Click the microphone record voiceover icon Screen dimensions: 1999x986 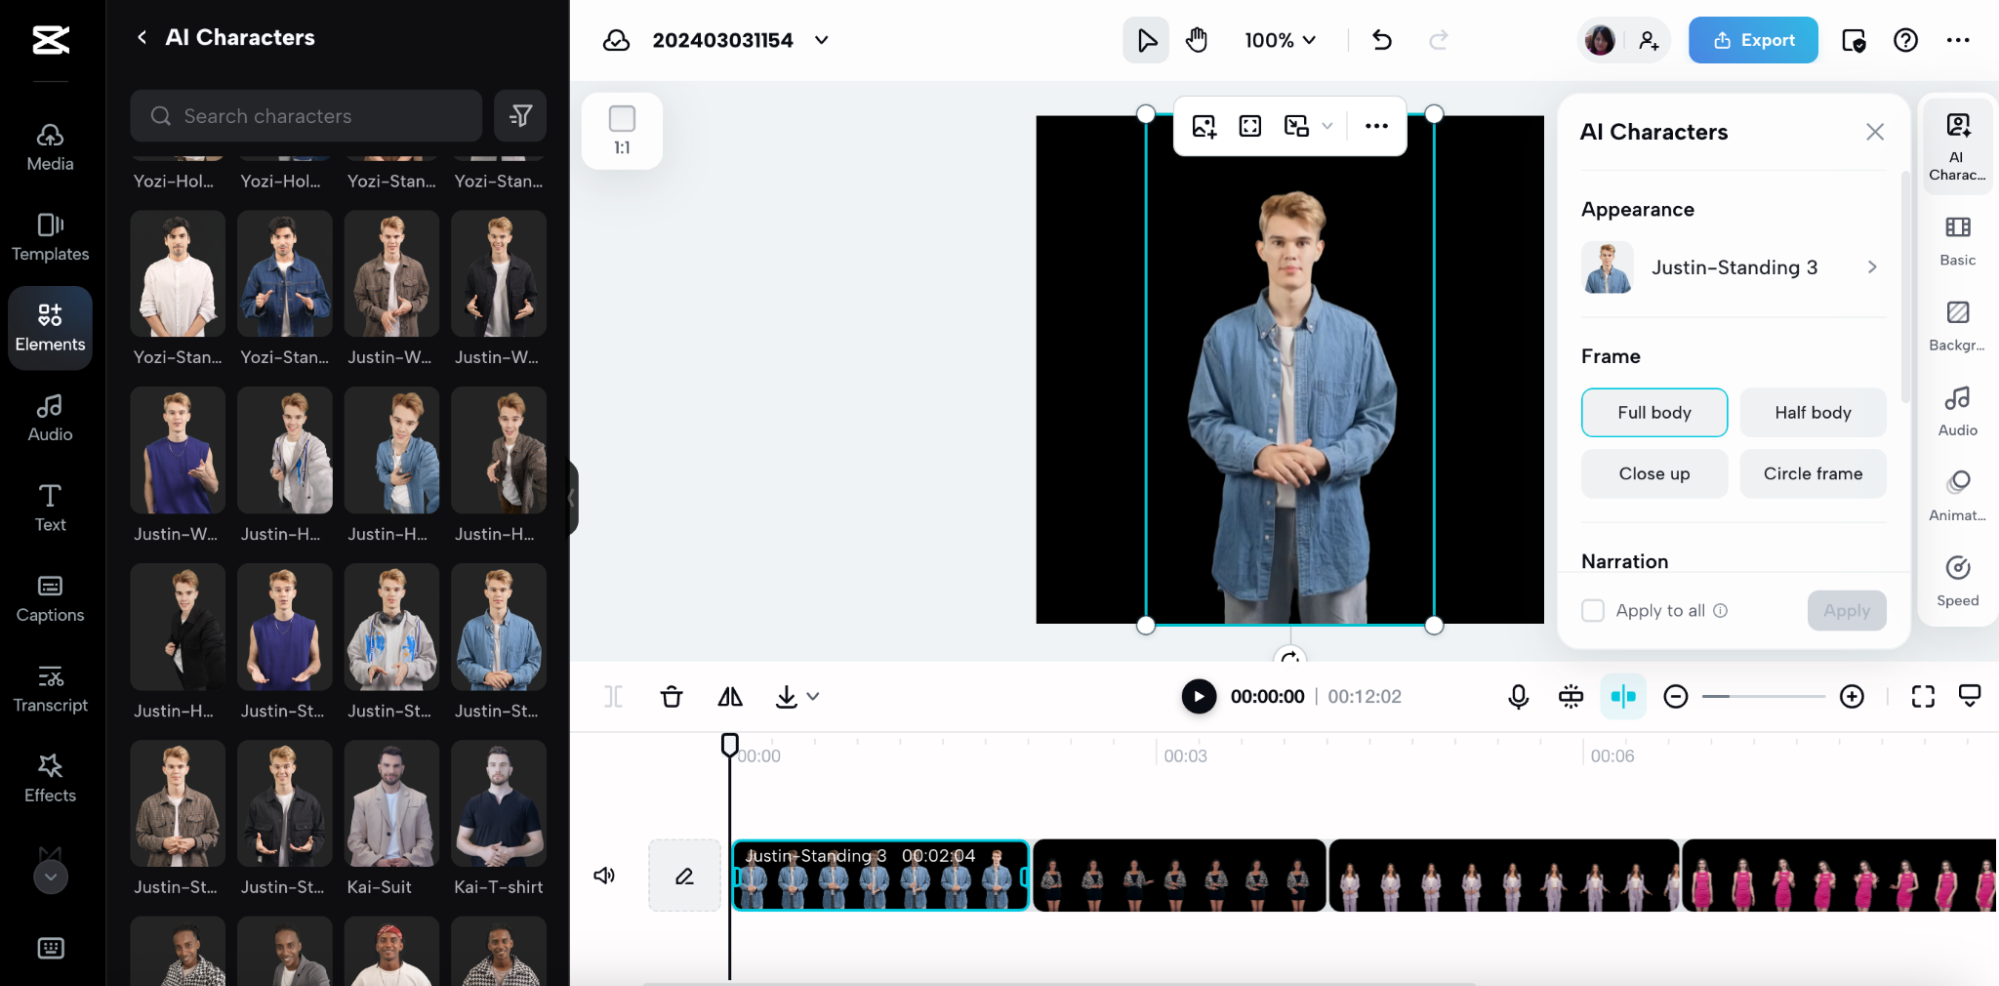click(x=1517, y=697)
